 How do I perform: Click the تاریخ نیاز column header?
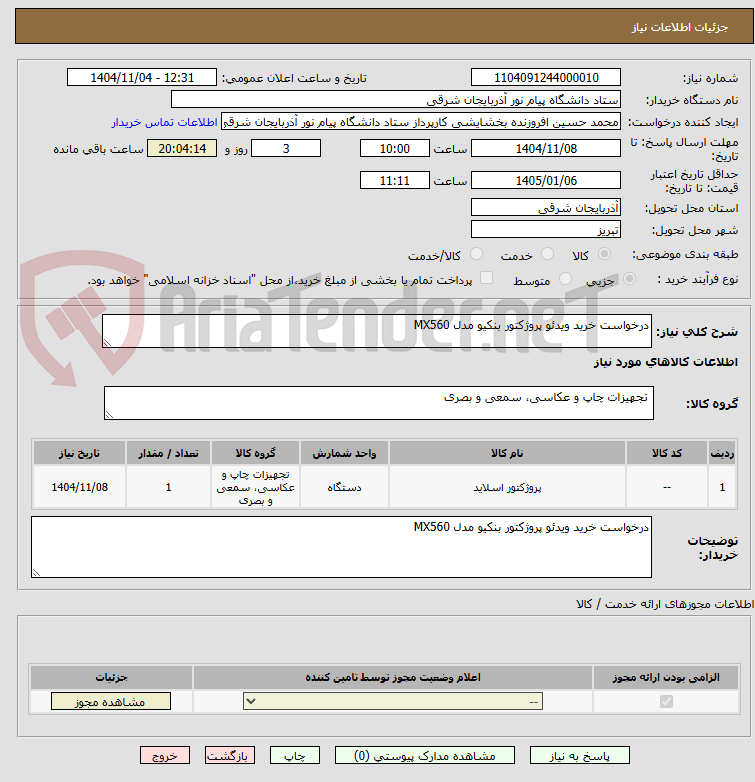coord(80,453)
